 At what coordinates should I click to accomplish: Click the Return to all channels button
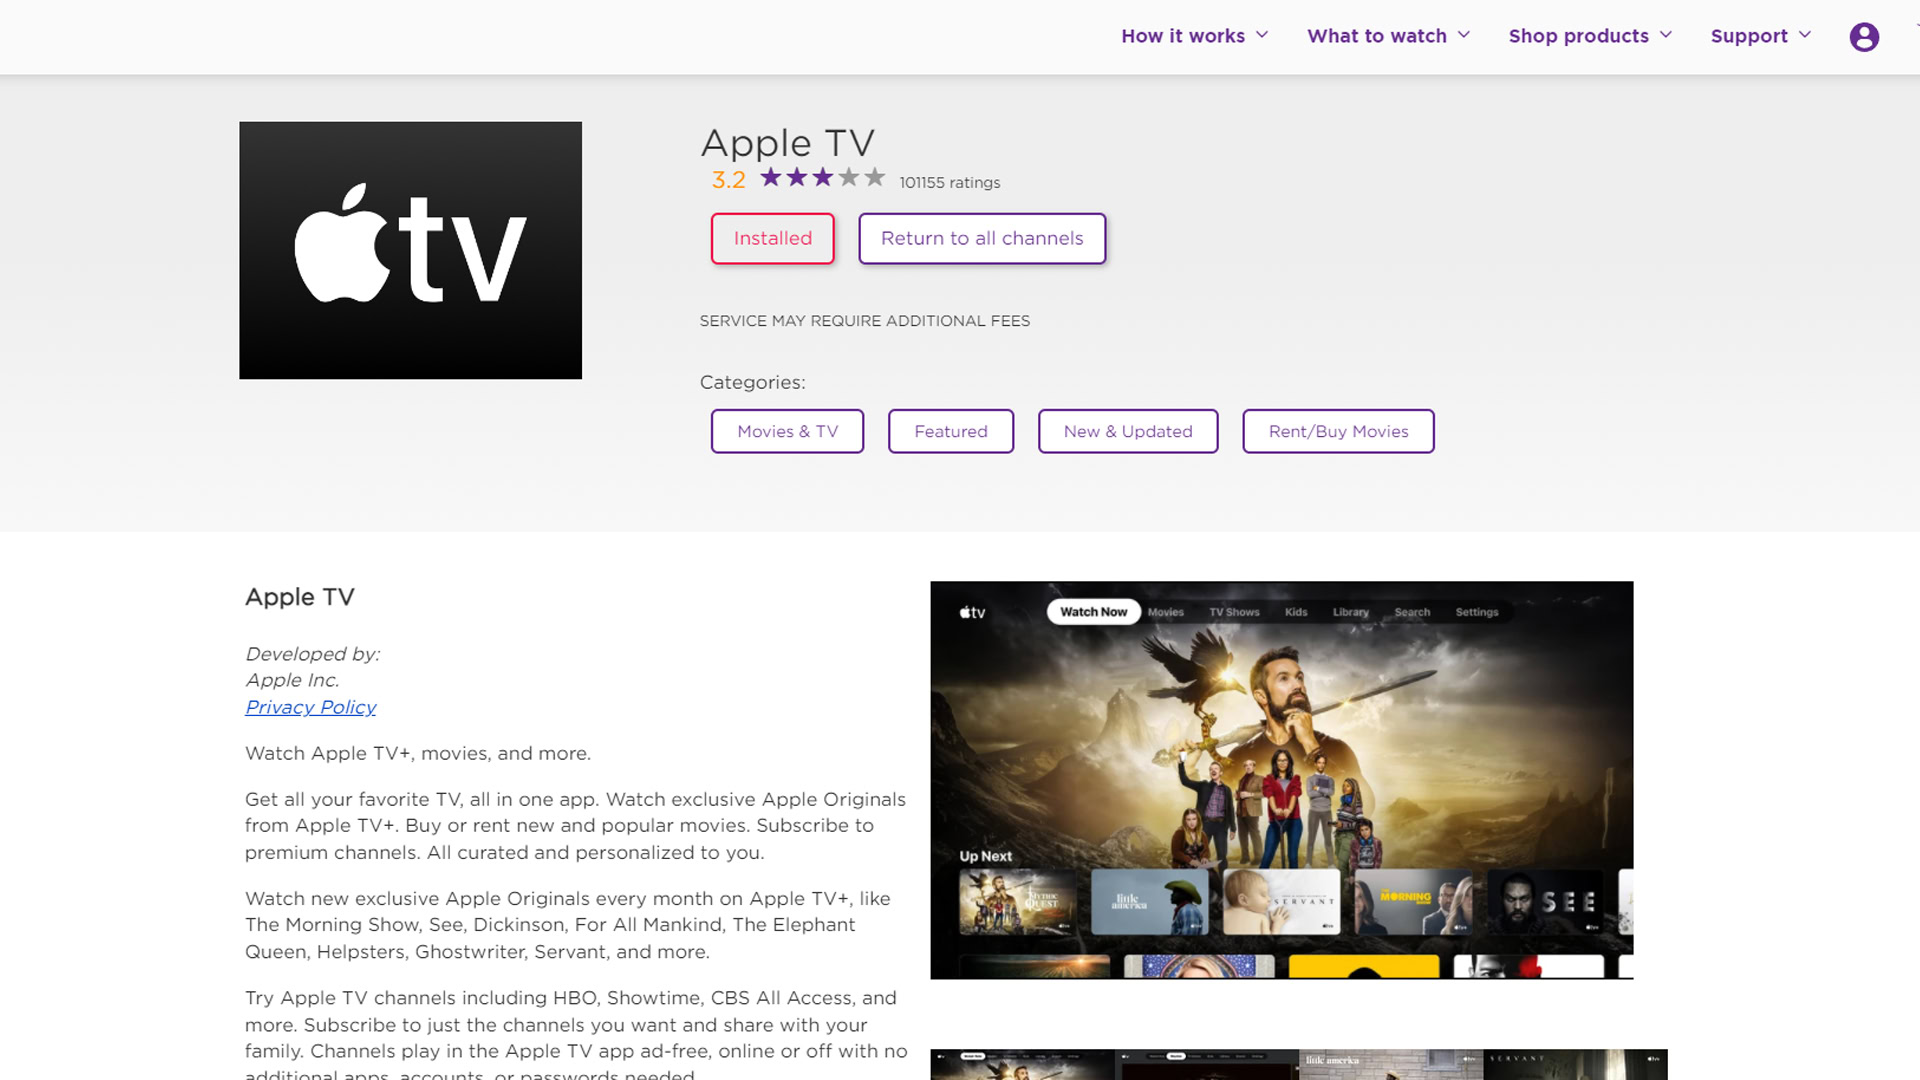click(x=982, y=239)
